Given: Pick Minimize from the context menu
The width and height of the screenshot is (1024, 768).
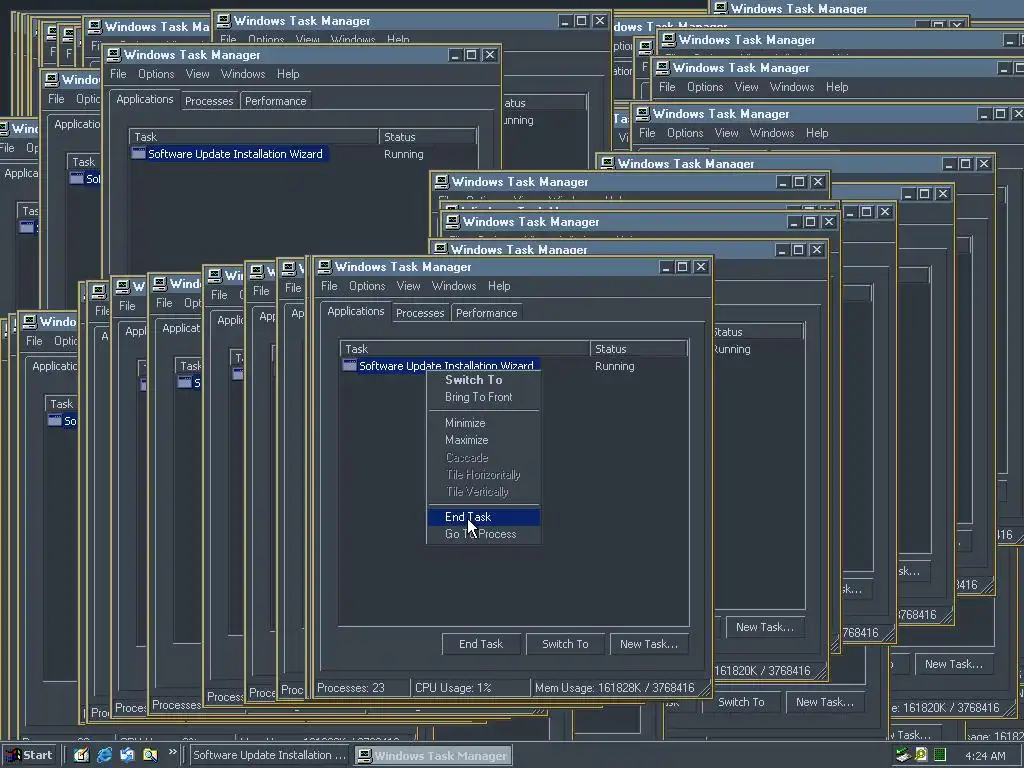Looking at the screenshot, I should point(483,423).
